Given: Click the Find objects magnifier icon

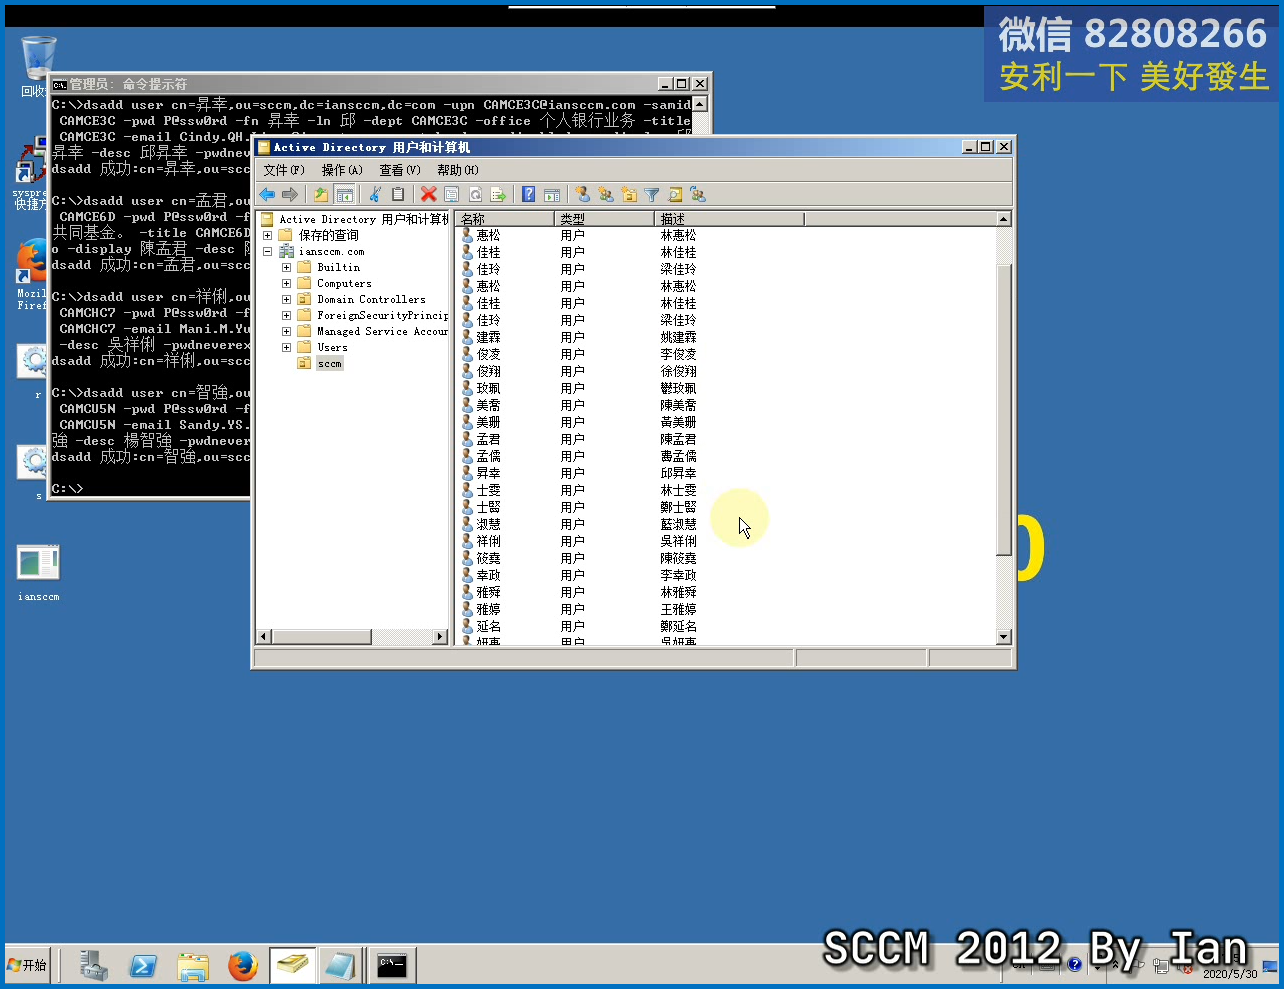Looking at the screenshot, I should (675, 195).
